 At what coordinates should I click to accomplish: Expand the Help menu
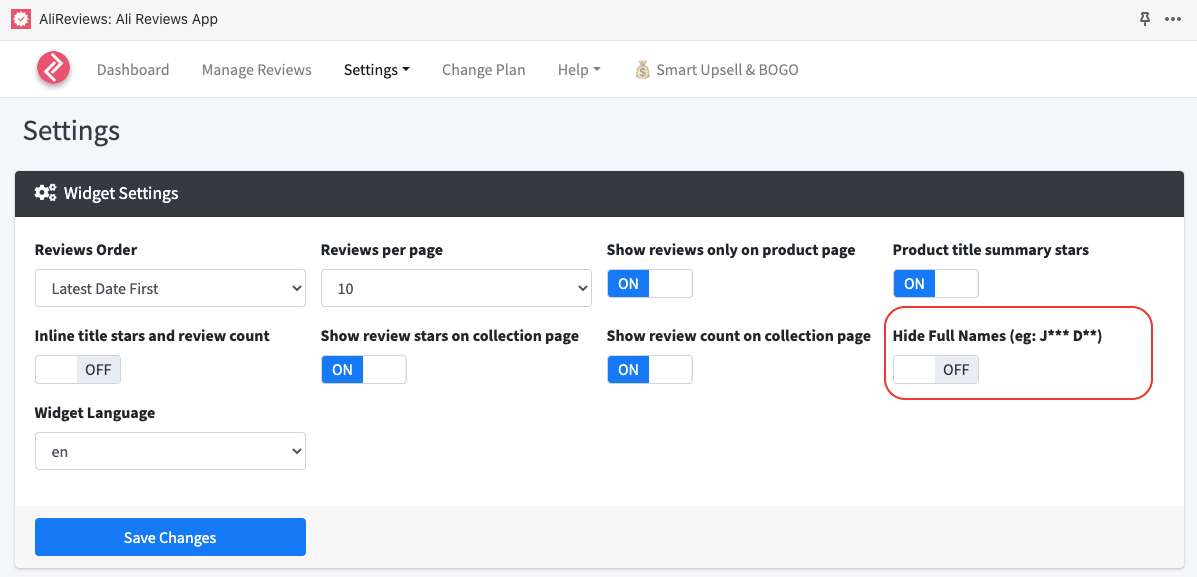point(578,70)
